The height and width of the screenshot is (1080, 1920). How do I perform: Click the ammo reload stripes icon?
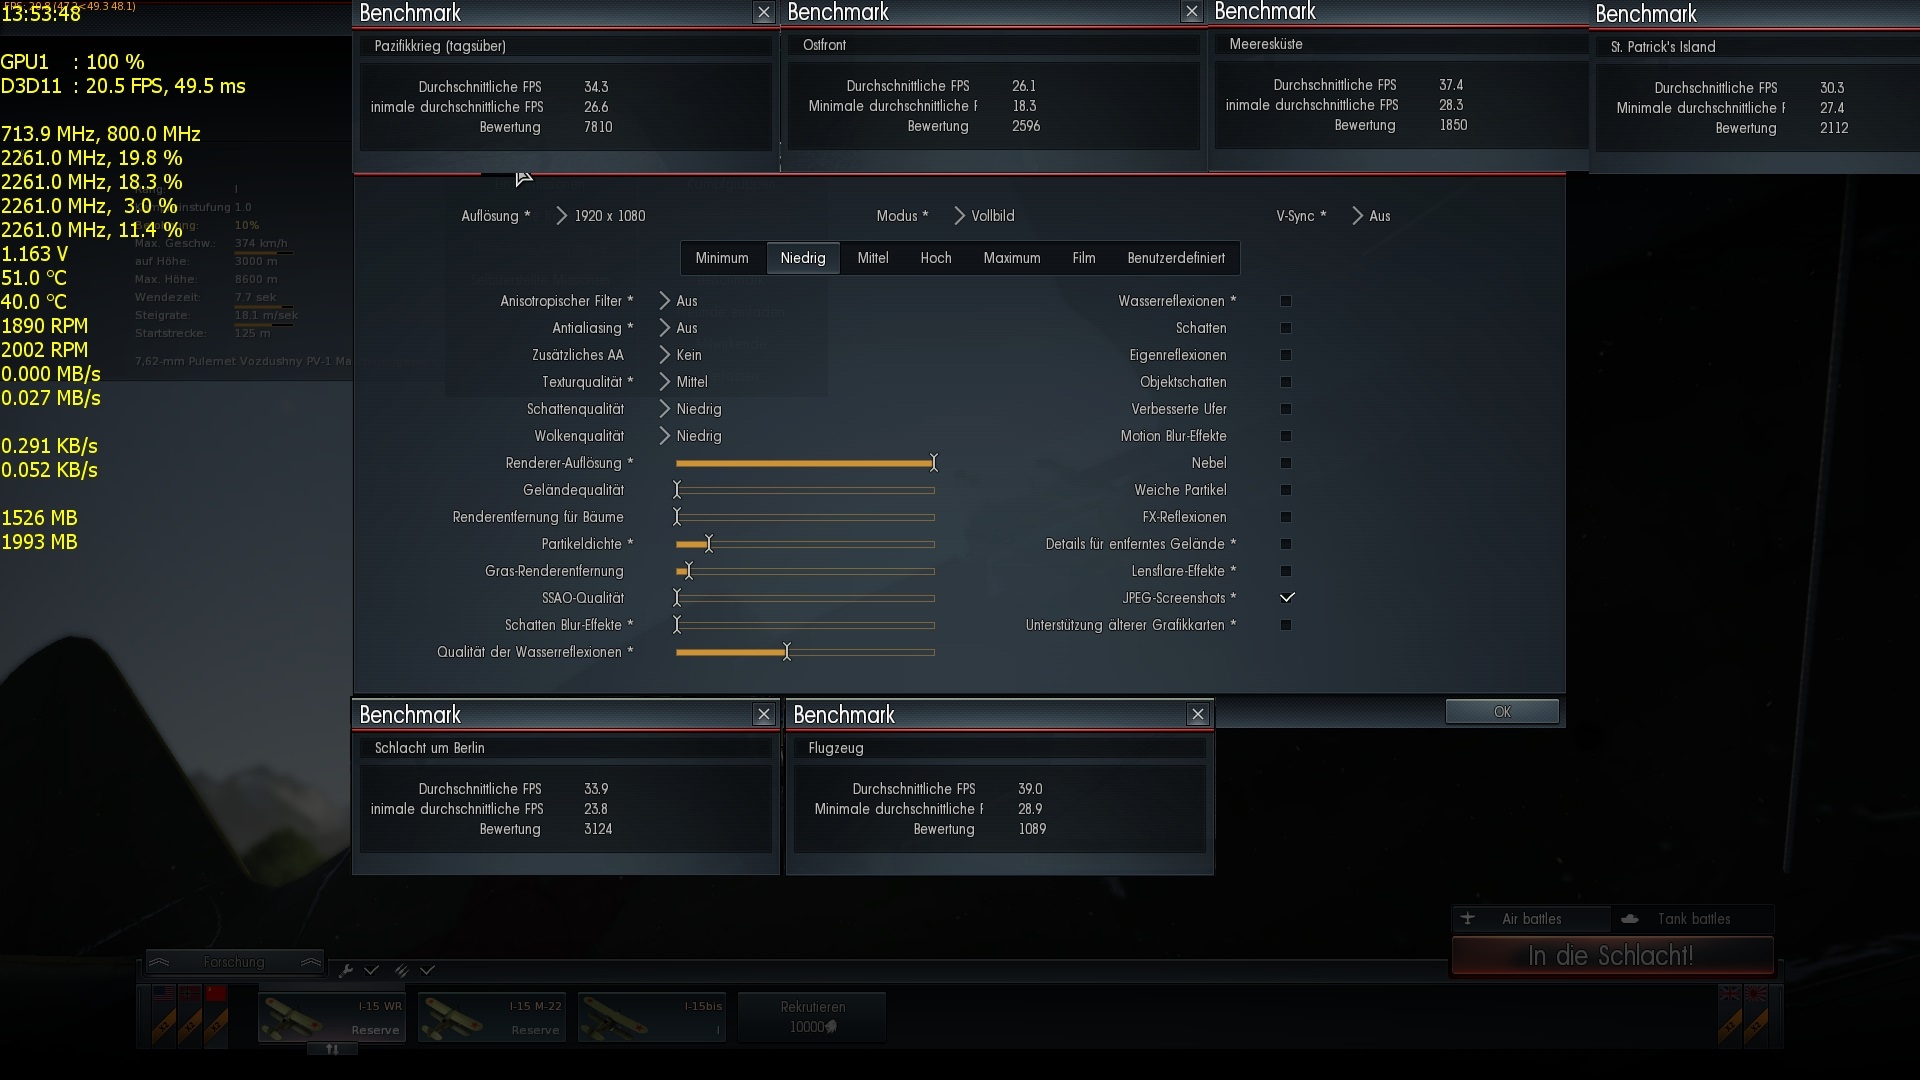[x=400, y=970]
